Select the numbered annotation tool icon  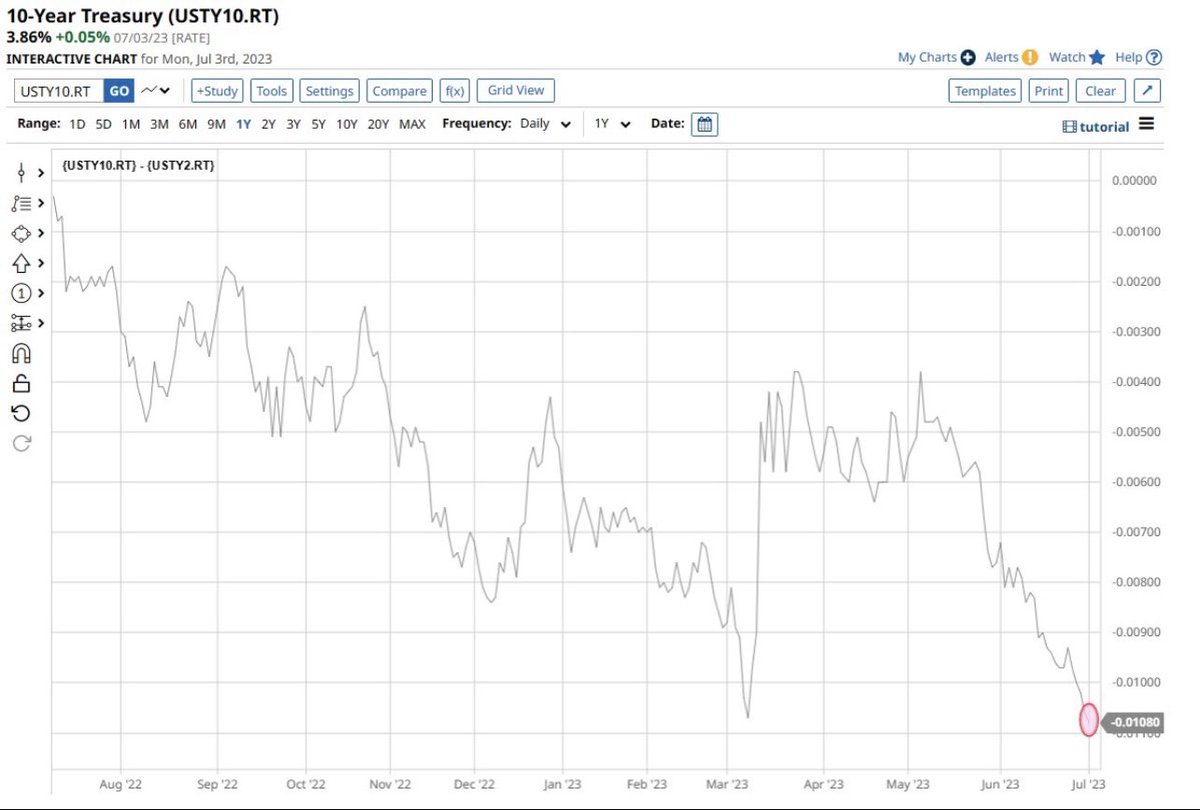click(21, 293)
